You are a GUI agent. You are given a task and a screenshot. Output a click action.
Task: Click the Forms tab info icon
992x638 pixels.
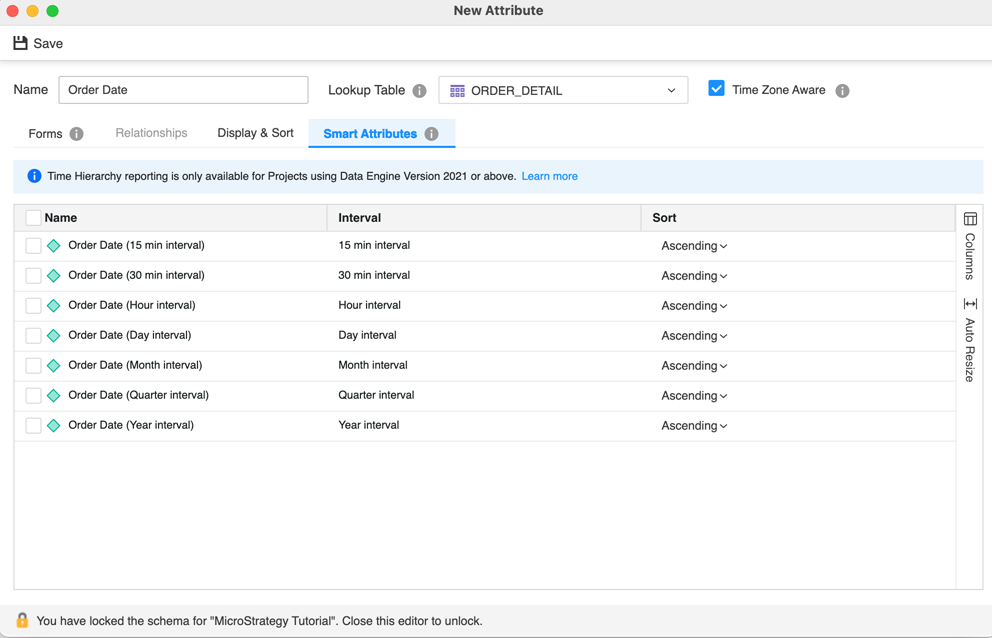[x=77, y=134]
